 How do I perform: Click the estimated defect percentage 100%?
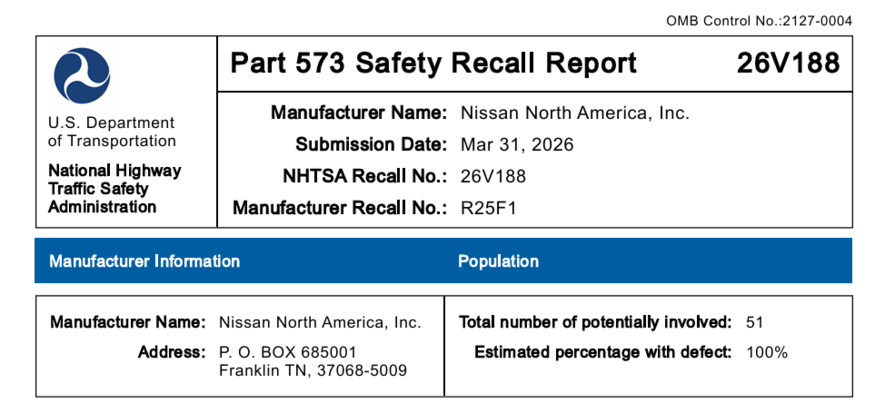(767, 352)
